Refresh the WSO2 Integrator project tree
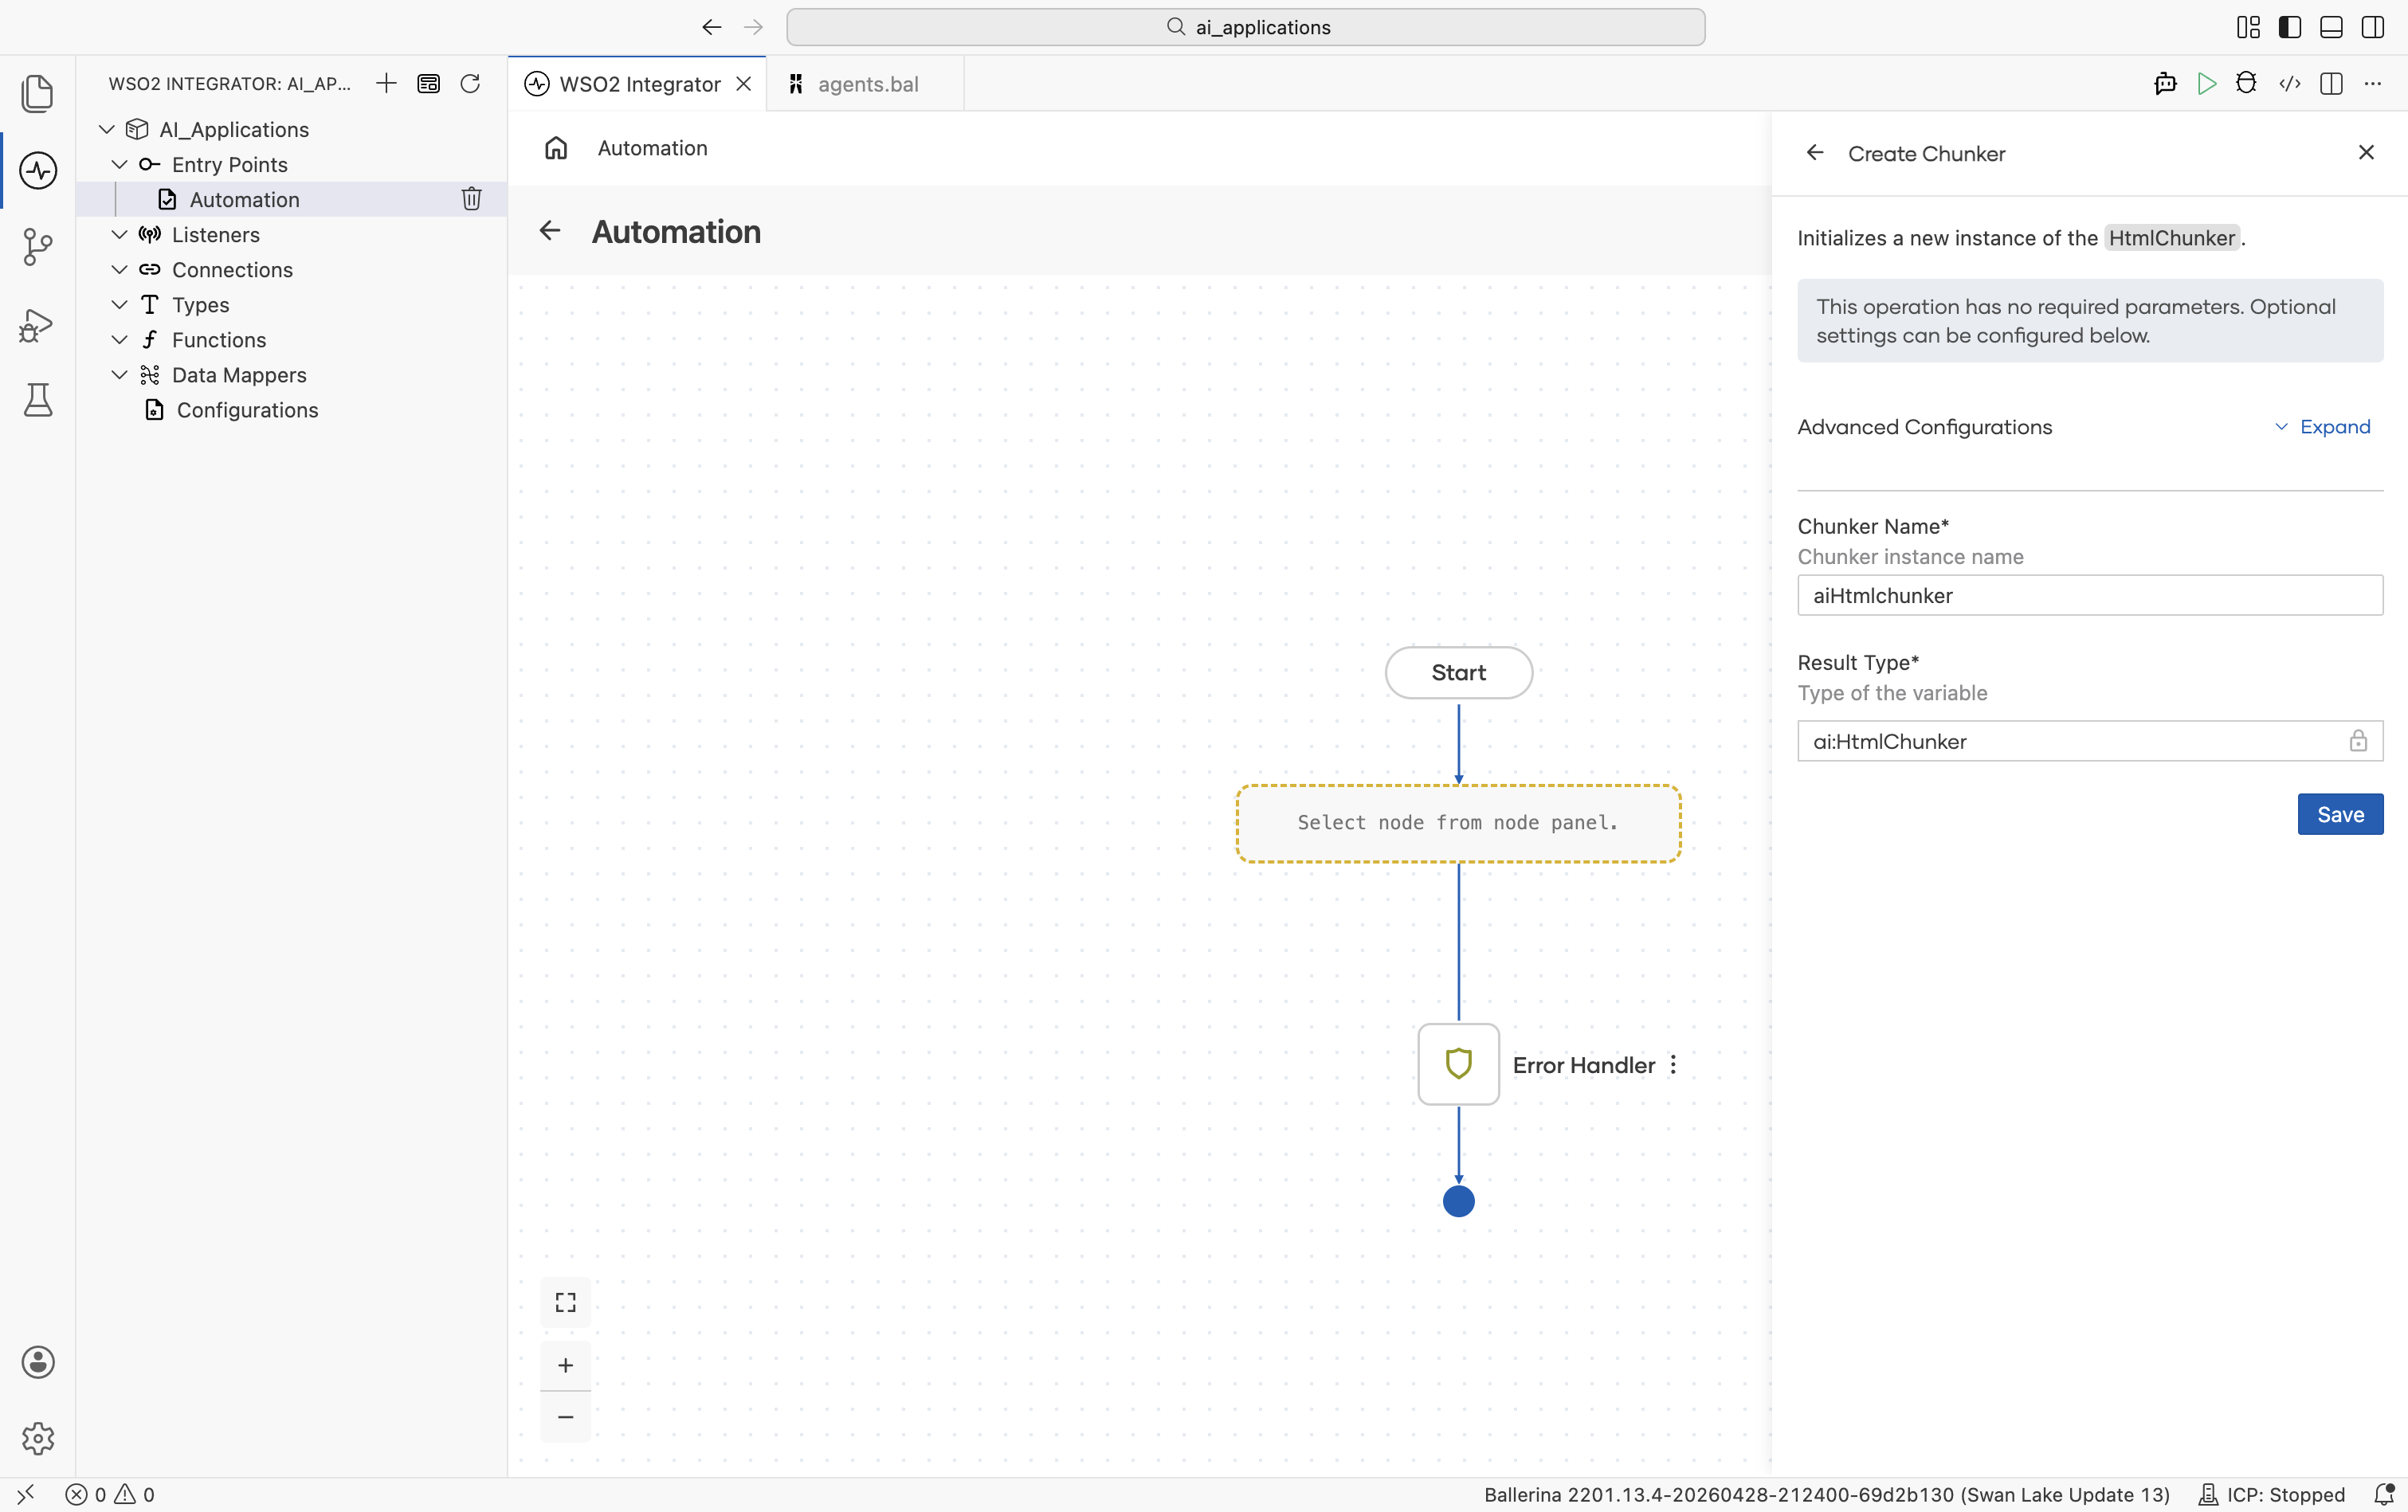This screenshot has width=2408, height=1512. click(470, 83)
